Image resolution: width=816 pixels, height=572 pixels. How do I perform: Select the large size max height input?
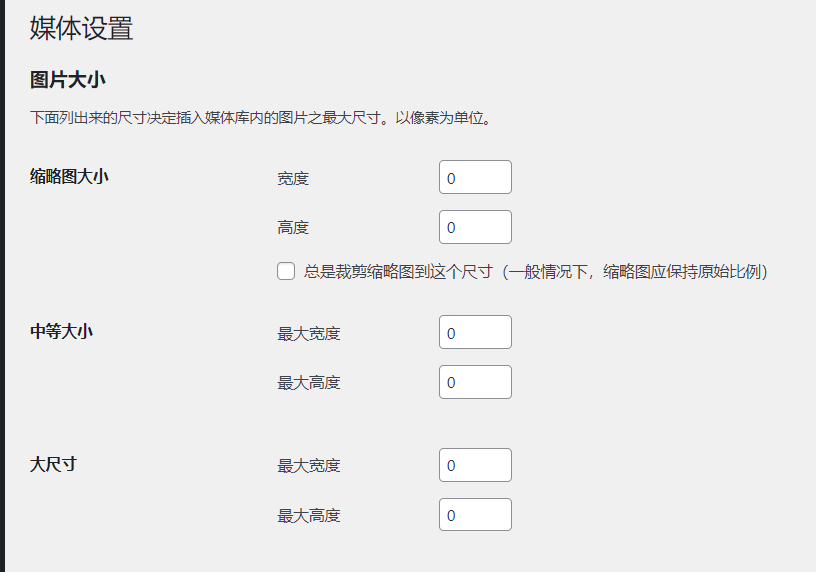475,515
